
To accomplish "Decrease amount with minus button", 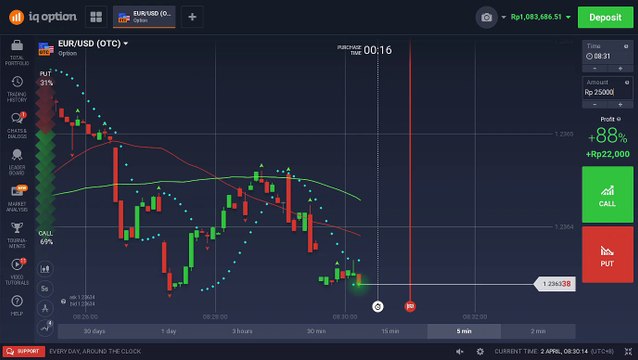I will pyautogui.click(x=595, y=105).
